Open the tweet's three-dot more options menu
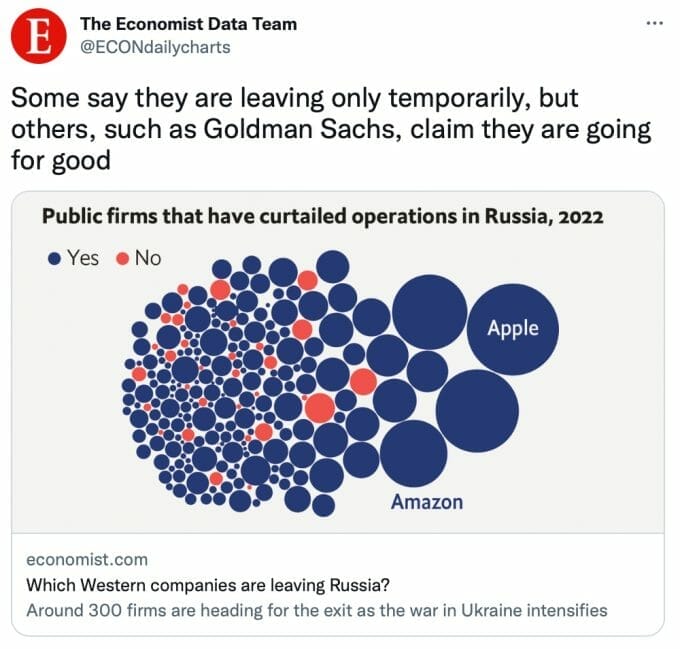Image resolution: width=680 pixels, height=649 pixels. click(653, 22)
